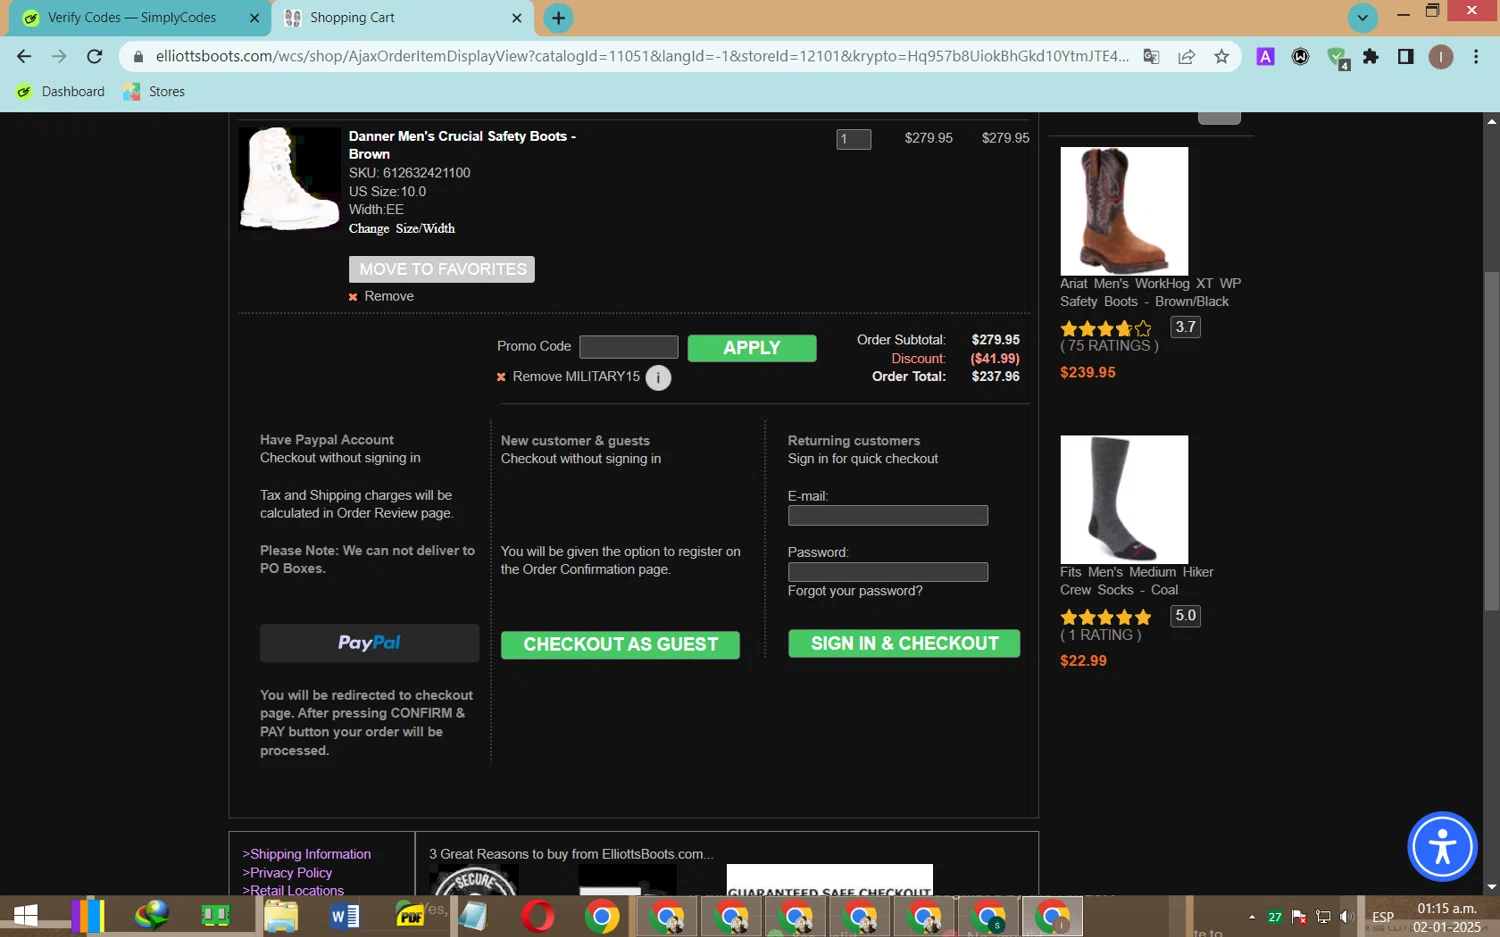Open the Dashboard bookmark
The width and height of the screenshot is (1500, 937).
pyautogui.click(x=61, y=91)
